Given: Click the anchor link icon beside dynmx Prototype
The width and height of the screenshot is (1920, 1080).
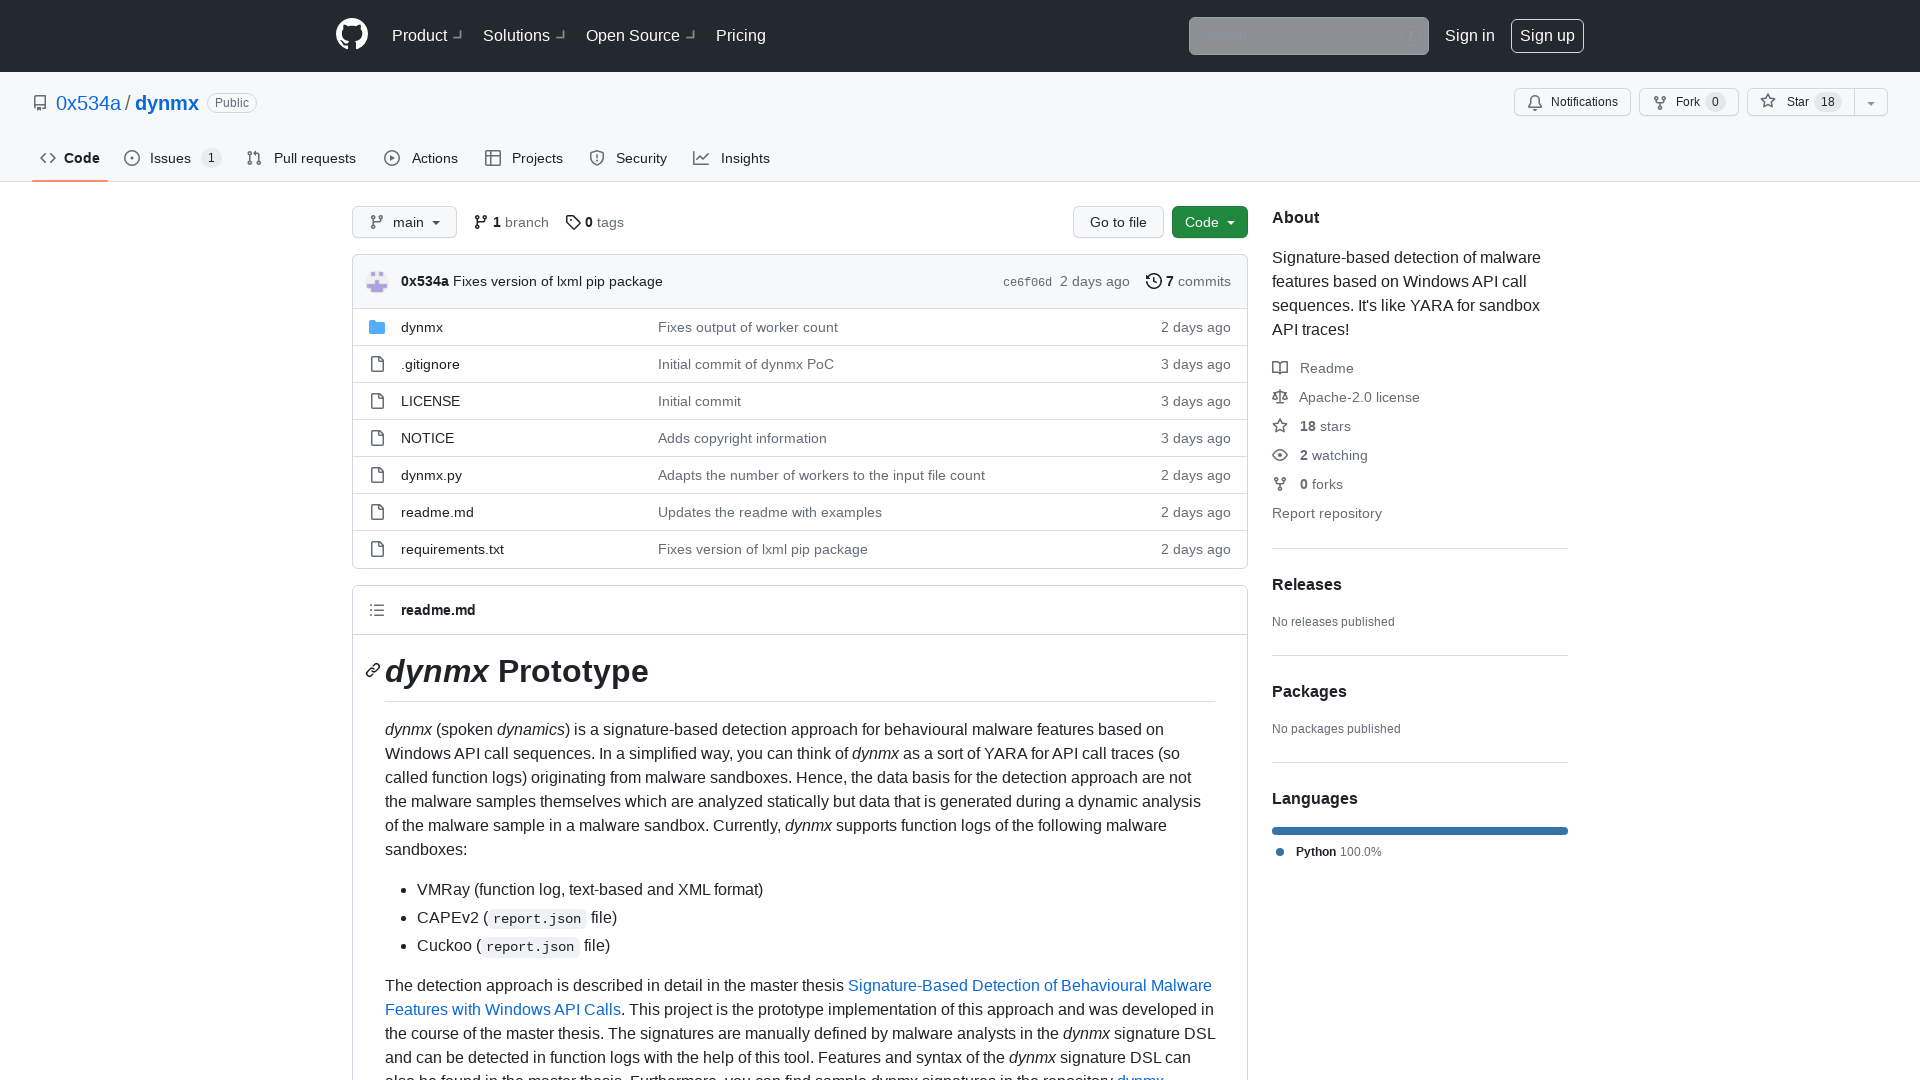Looking at the screenshot, I should pos(373,670).
